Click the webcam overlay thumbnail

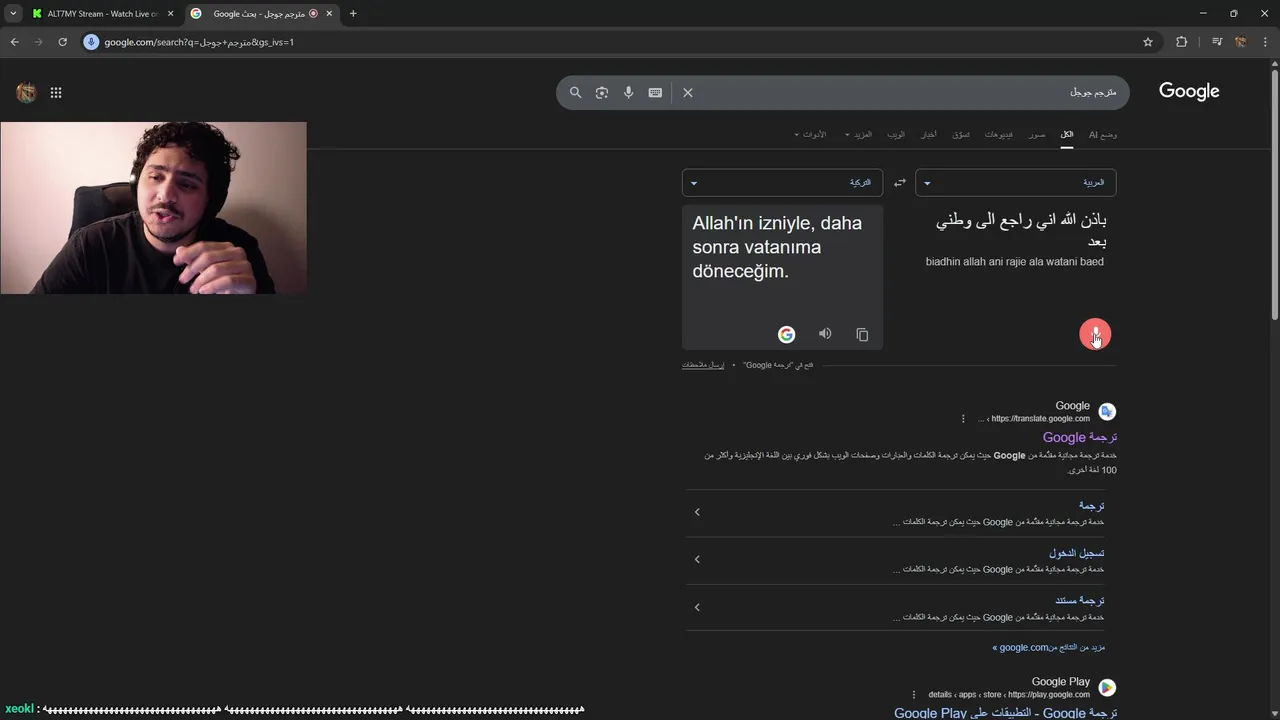(153, 208)
